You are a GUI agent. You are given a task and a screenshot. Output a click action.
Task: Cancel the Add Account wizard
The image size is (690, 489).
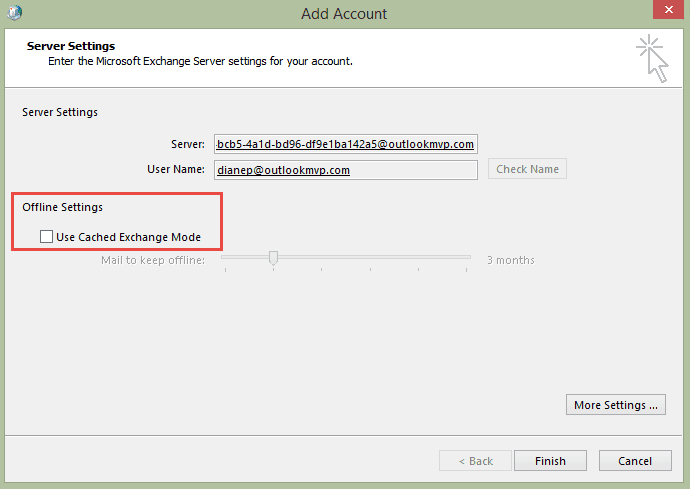pyautogui.click(x=635, y=460)
